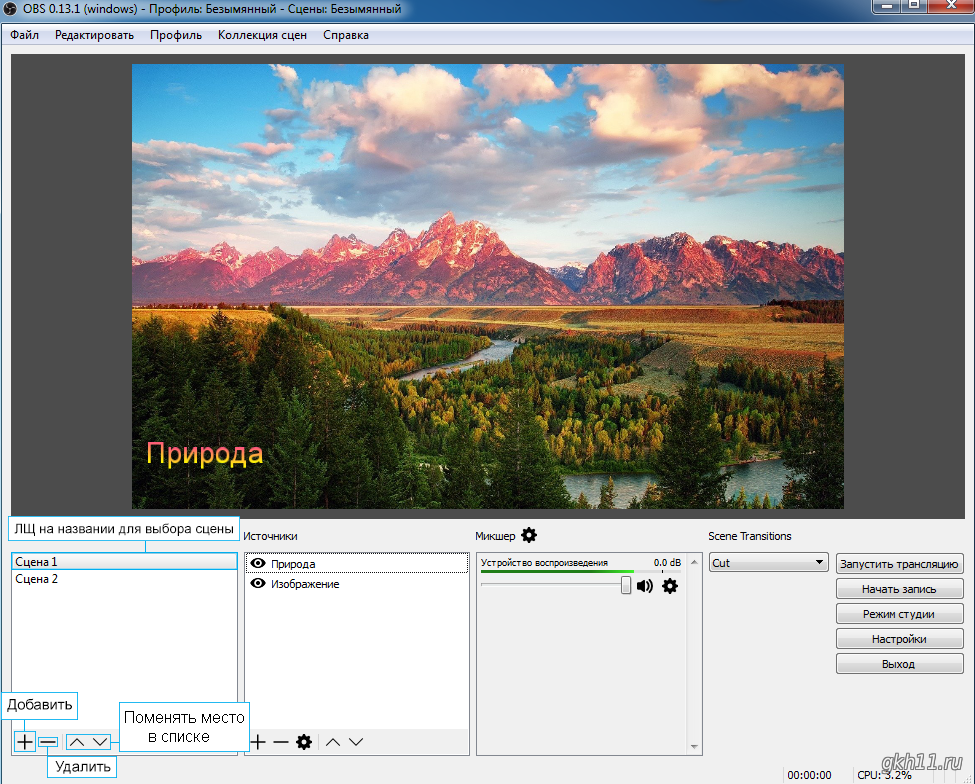Click the CPU usage status text
This screenshot has width=975, height=784.
tap(884, 775)
